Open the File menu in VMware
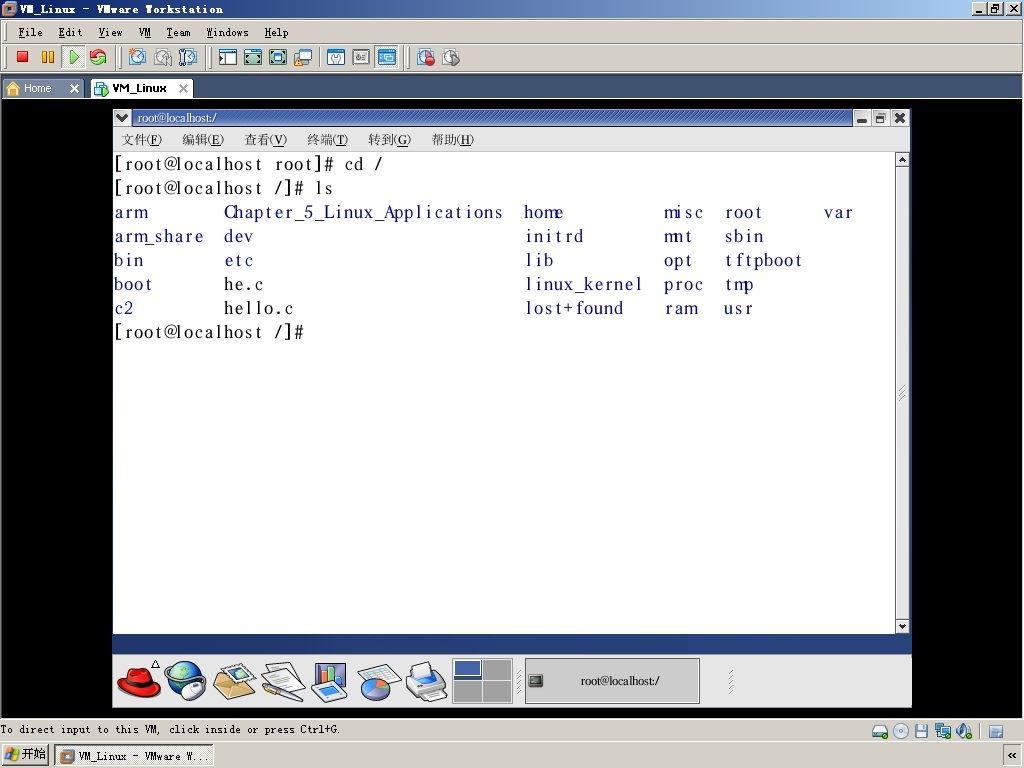 point(30,33)
